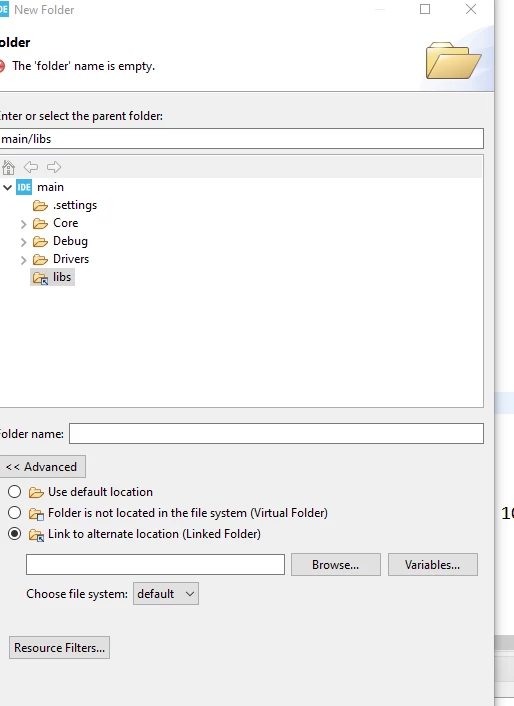Viewport: 514px width, 706px height.
Task: Click the .settings folder icon
Action: point(40,205)
